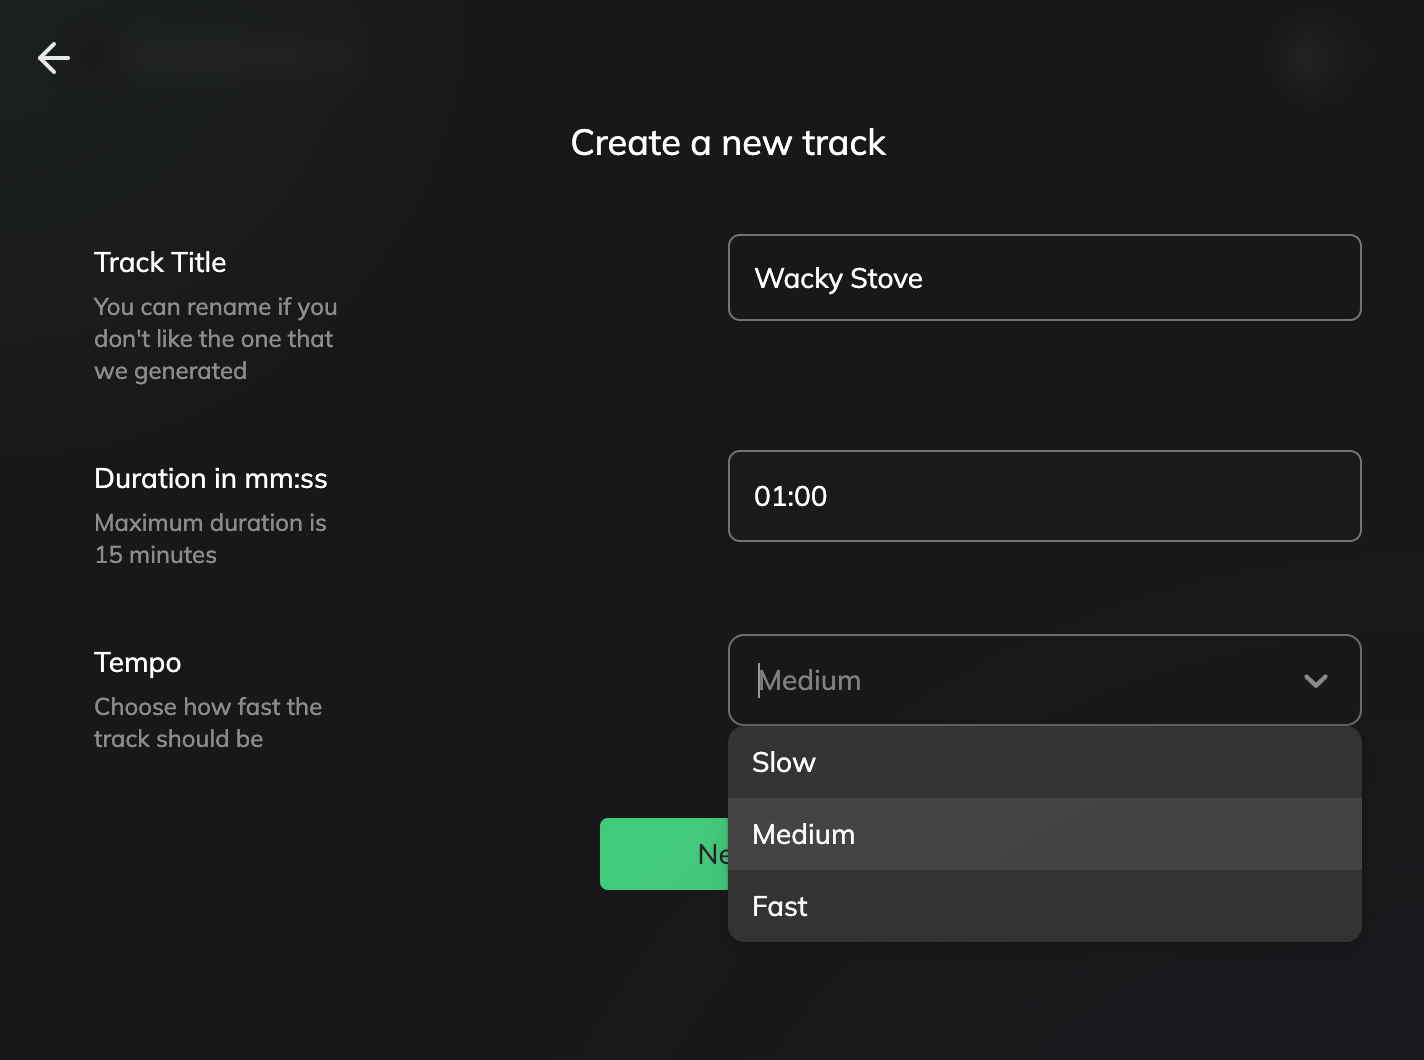The height and width of the screenshot is (1060, 1424).
Task: Collapse the Tempo dropdown using its chevron
Action: pyautogui.click(x=1315, y=681)
